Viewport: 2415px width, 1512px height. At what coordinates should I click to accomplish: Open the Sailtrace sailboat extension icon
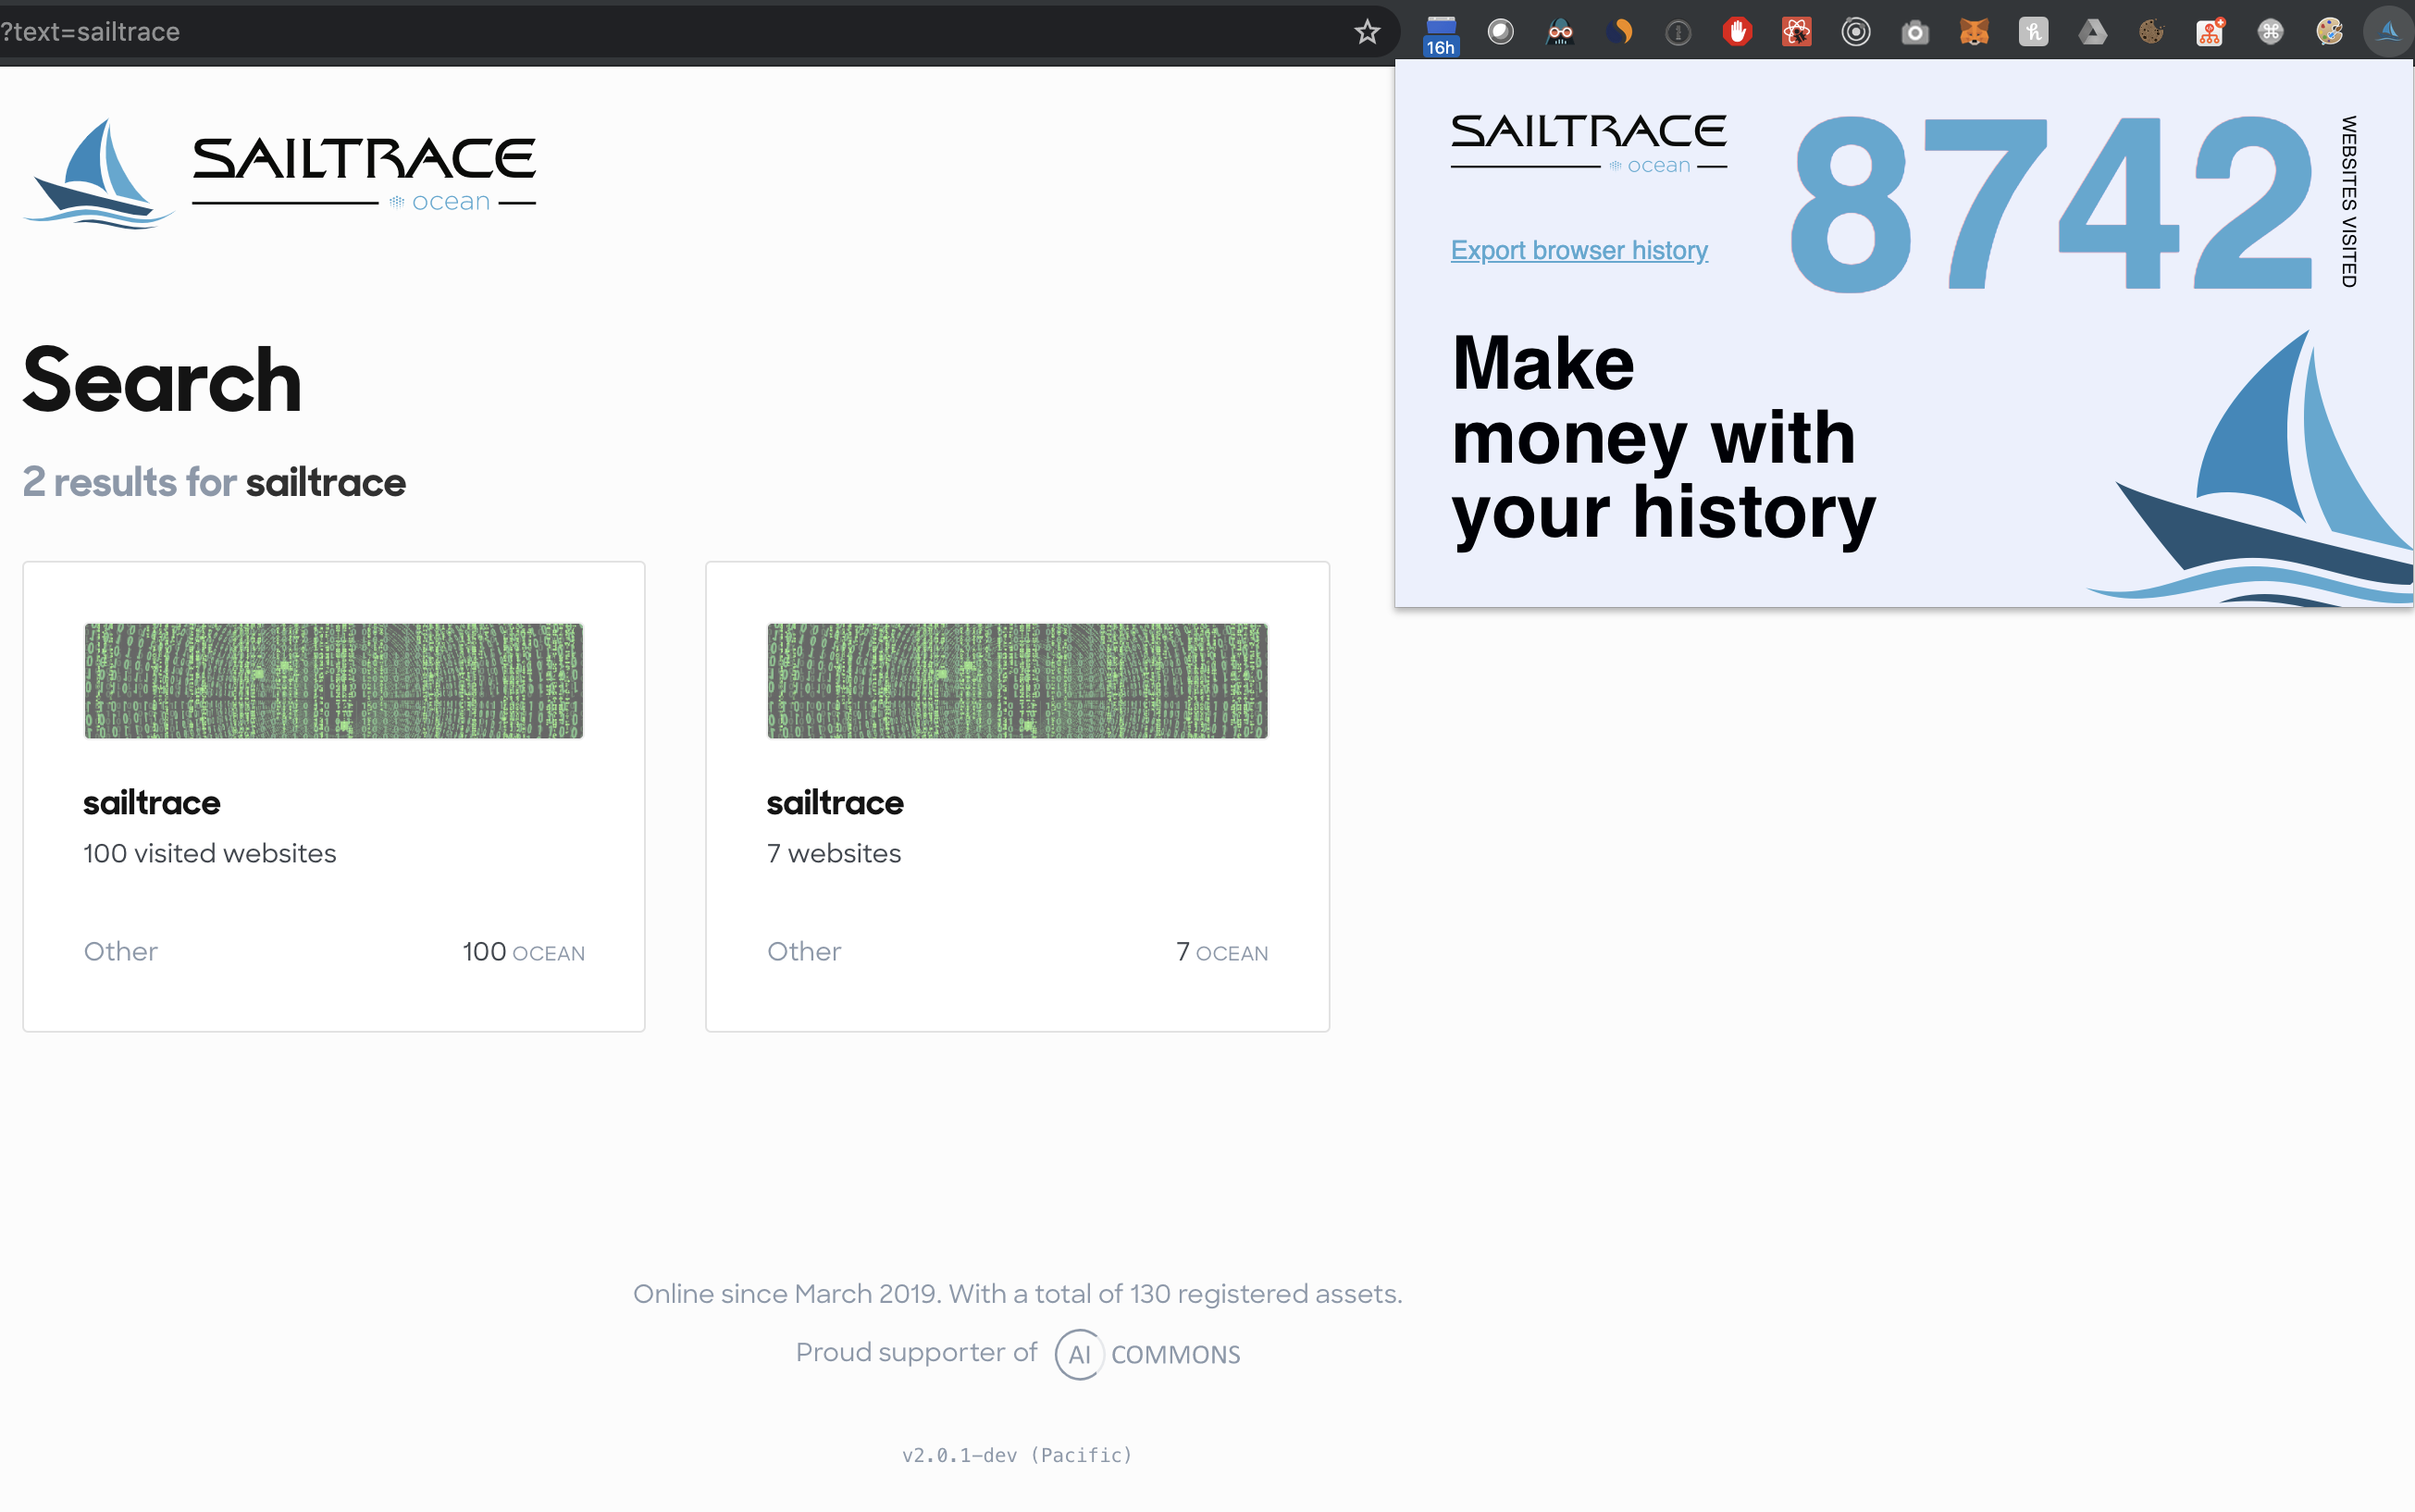pos(2388,32)
